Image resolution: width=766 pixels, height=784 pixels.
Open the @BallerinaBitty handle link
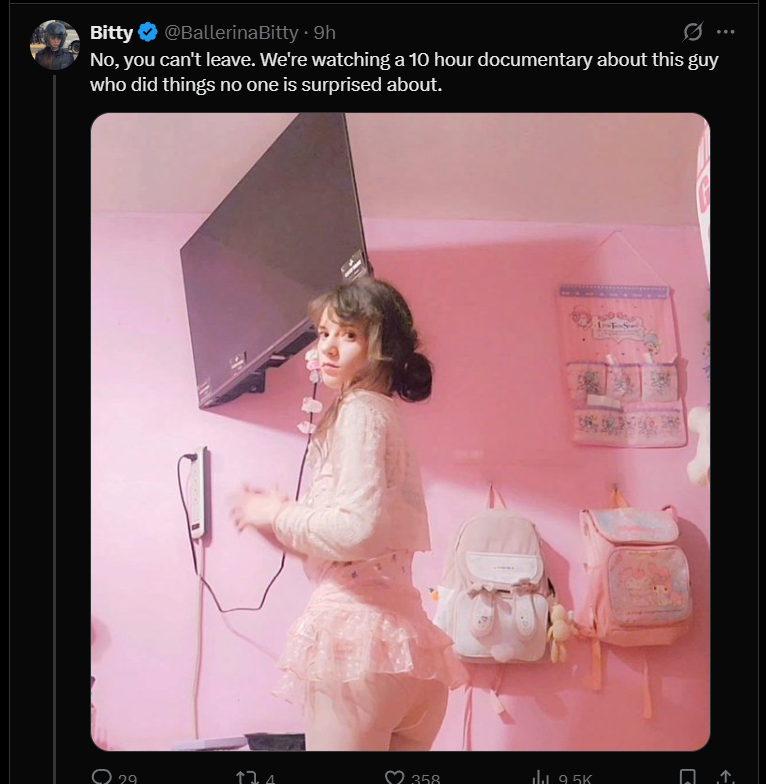(232, 32)
